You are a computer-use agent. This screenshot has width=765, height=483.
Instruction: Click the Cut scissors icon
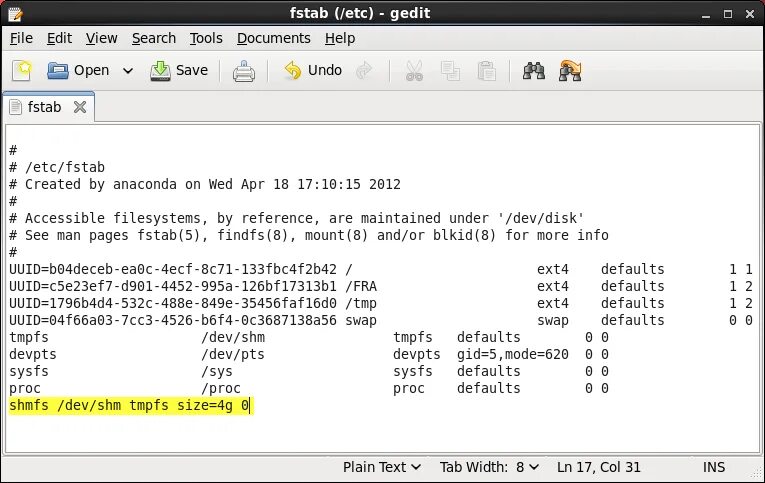414,71
